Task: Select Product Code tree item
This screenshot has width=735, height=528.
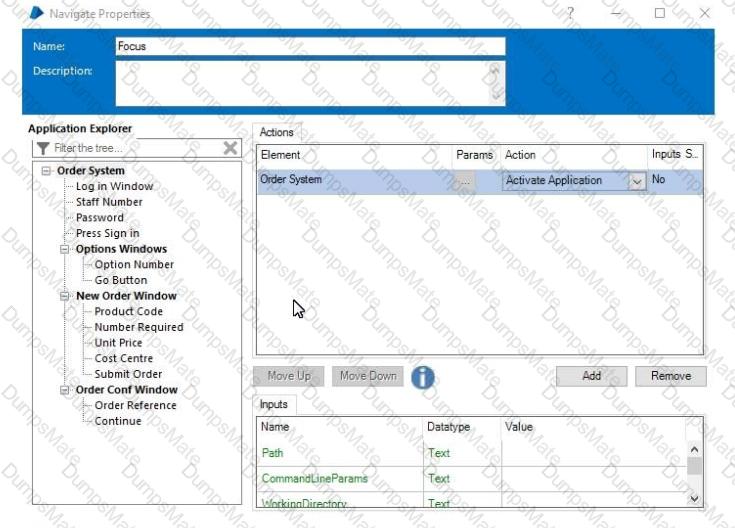Action: tap(128, 311)
